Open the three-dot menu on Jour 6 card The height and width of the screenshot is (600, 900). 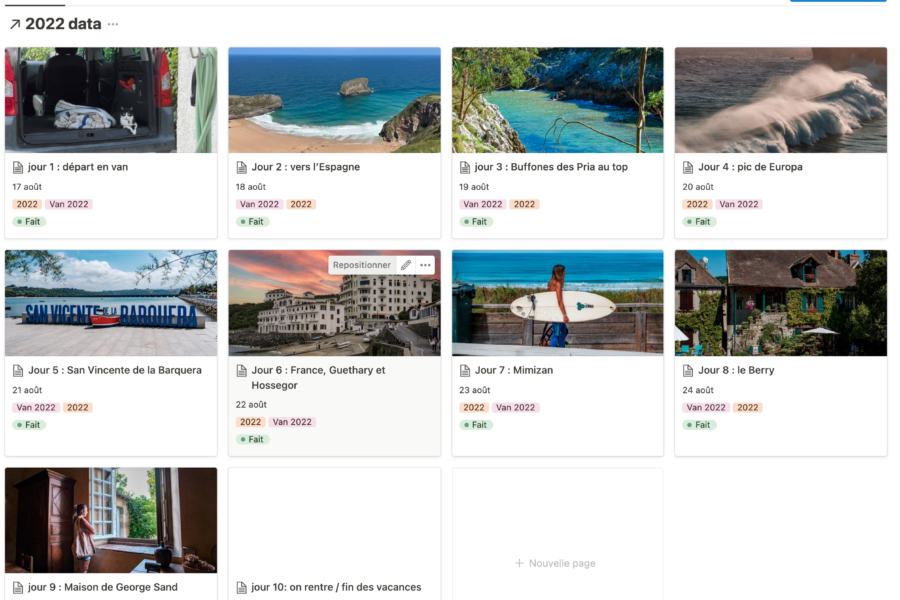coord(425,265)
